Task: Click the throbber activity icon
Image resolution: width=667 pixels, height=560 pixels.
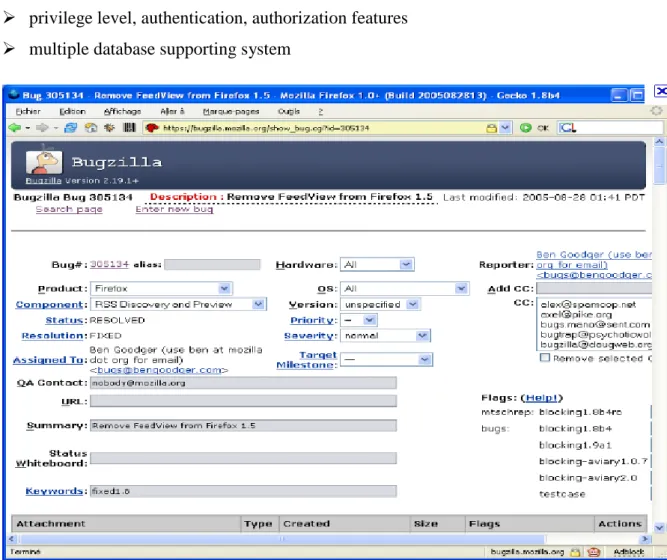Action: coord(656,111)
